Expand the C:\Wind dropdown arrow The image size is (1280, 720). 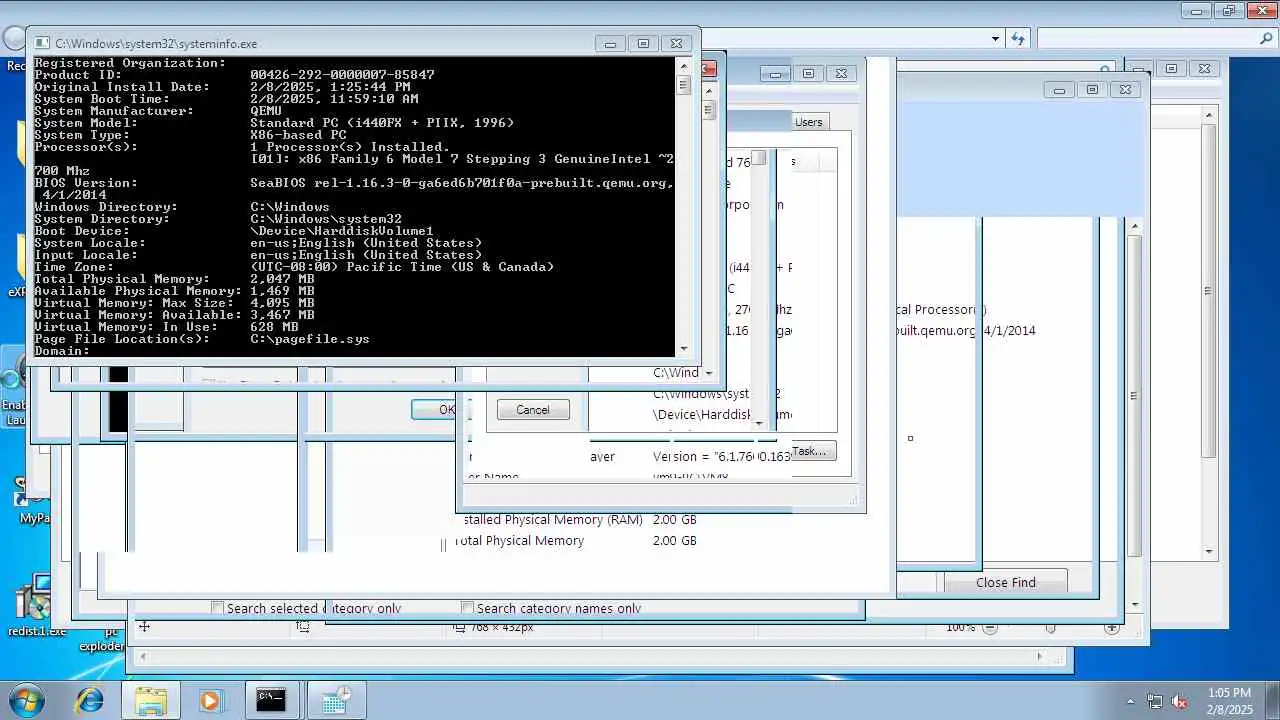click(x=709, y=373)
